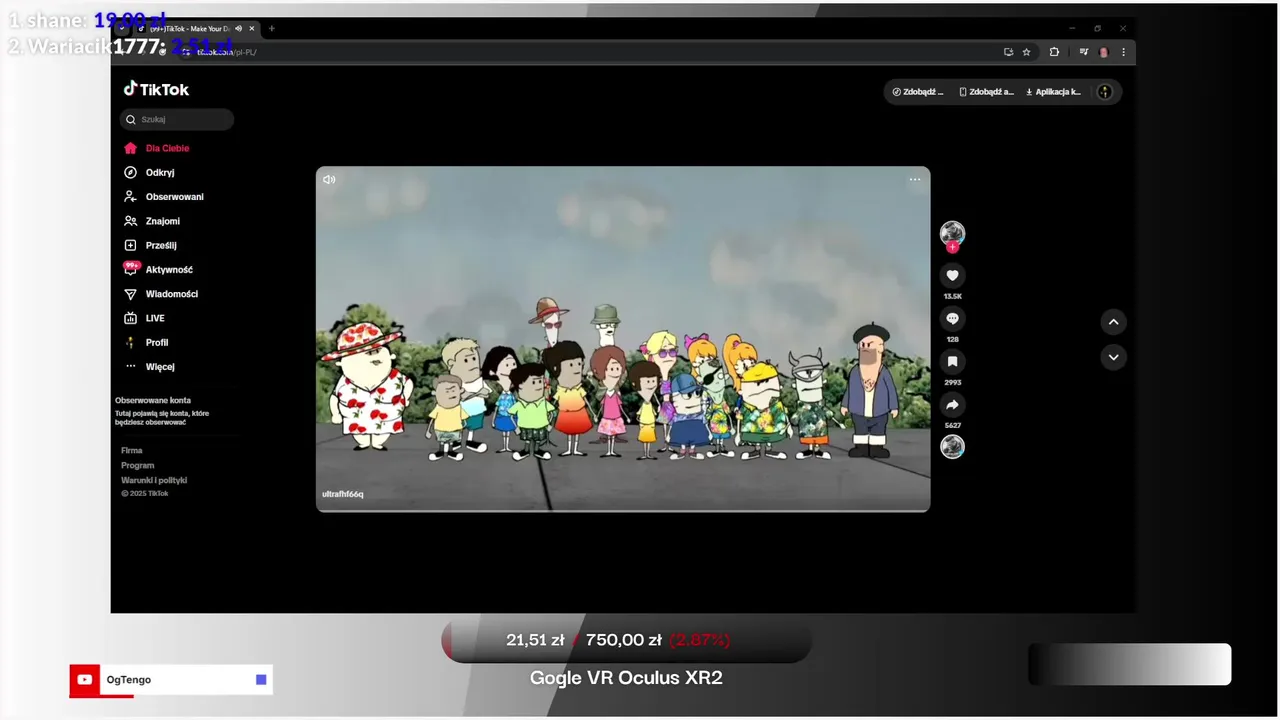1280x720 pixels.
Task: Click the Aktywność 99+ badge icon
Action: tap(130, 268)
